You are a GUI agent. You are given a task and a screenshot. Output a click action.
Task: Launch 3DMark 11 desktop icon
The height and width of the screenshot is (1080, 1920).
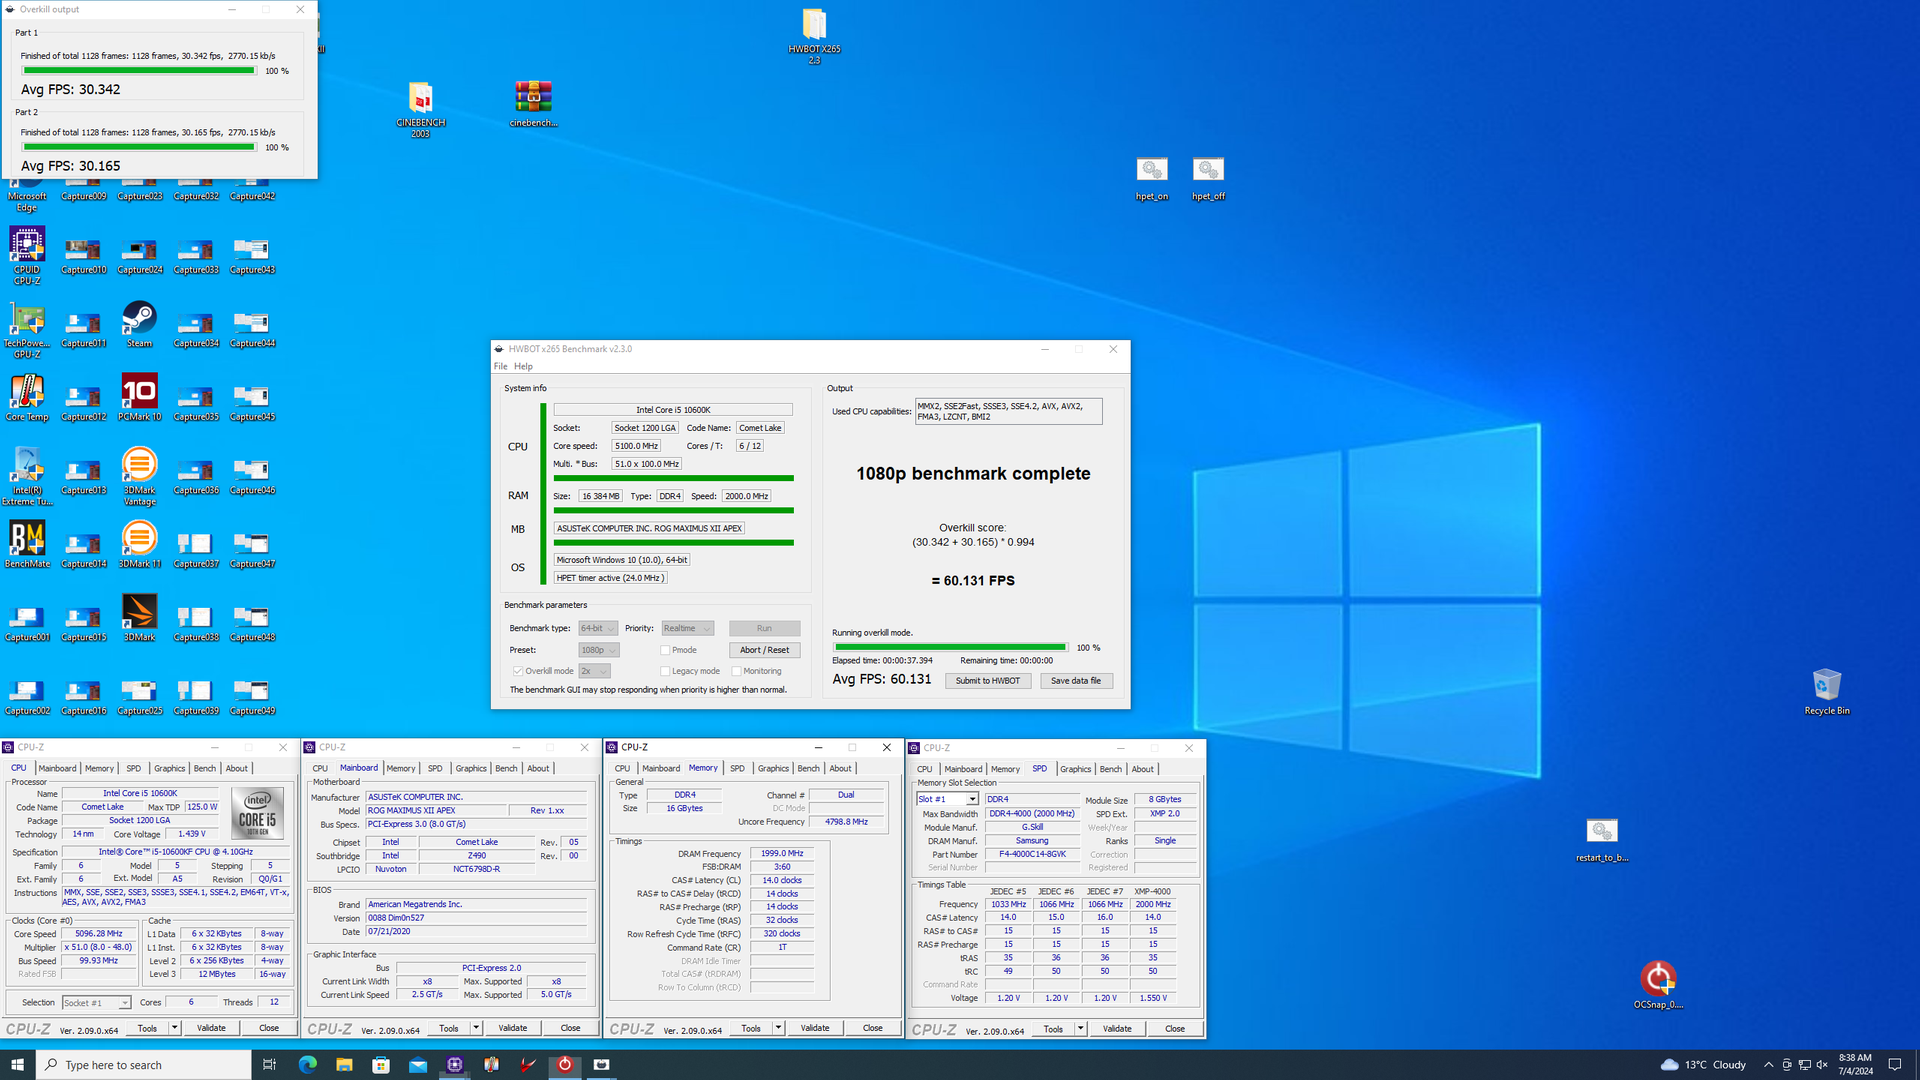tap(139, 545)
